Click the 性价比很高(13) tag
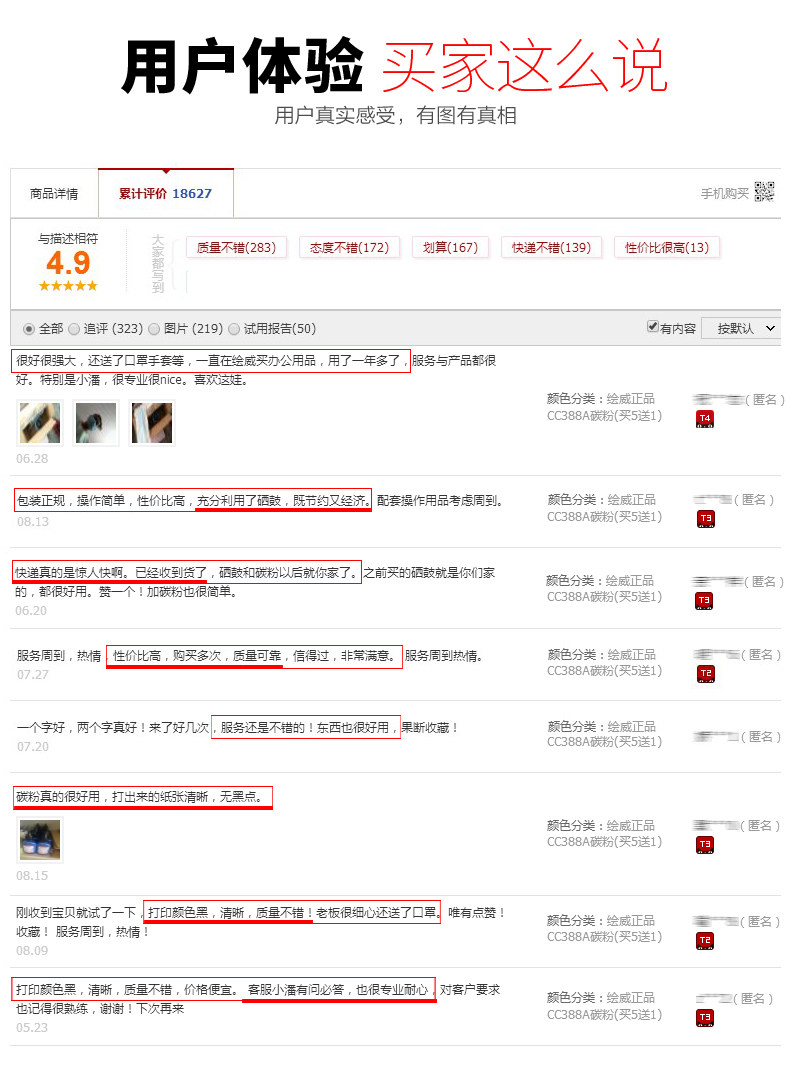The height and width of the screenshot is (1071, 790). [666, 247]
